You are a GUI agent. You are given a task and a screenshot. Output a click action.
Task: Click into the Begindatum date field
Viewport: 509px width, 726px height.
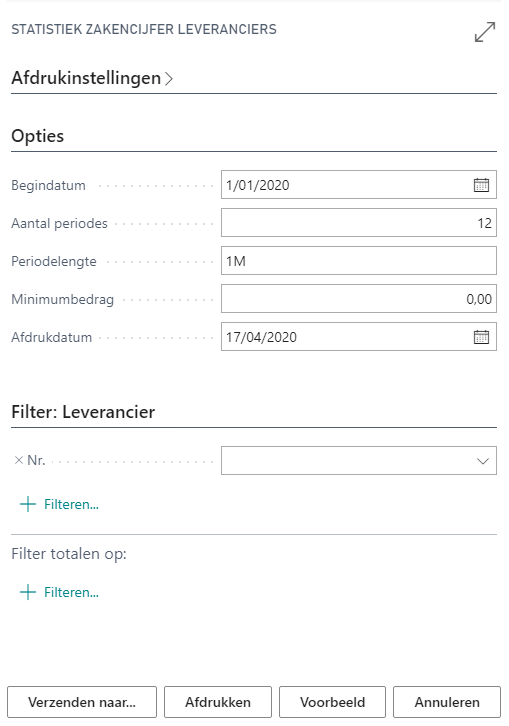click(x=347, y=185)
